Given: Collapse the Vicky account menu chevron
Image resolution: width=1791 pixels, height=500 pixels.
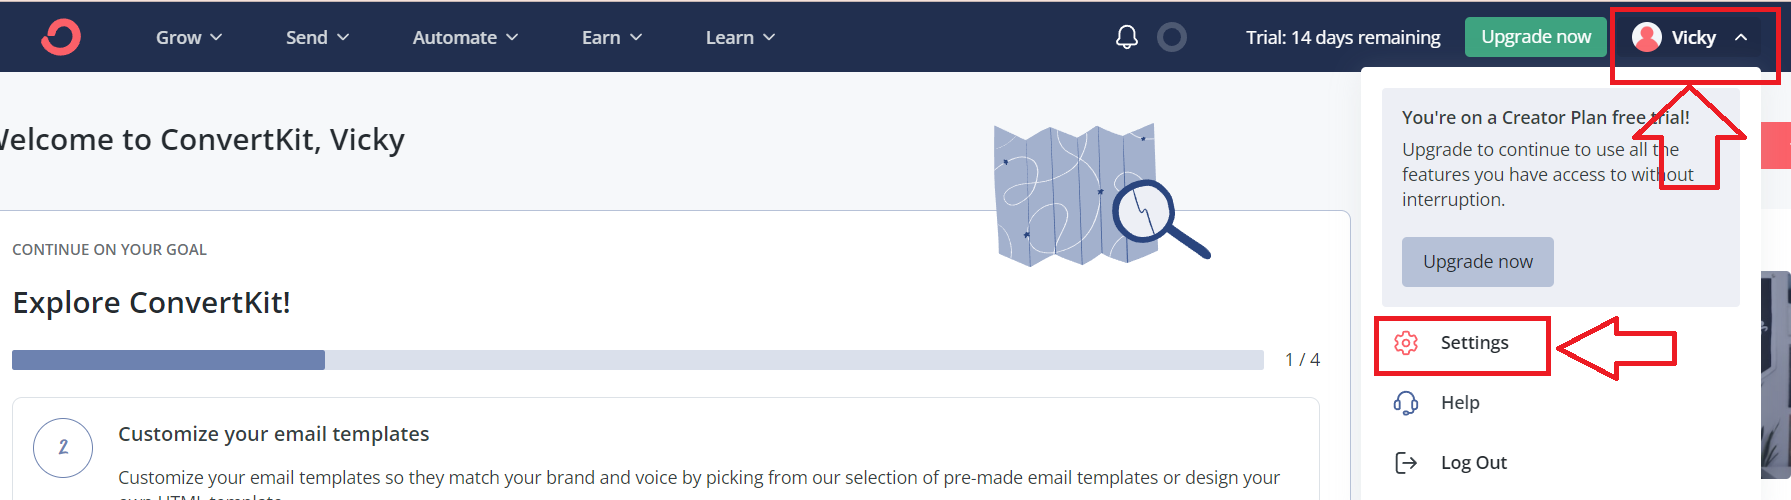Looking at the screenshot, I should (1741, 37).
